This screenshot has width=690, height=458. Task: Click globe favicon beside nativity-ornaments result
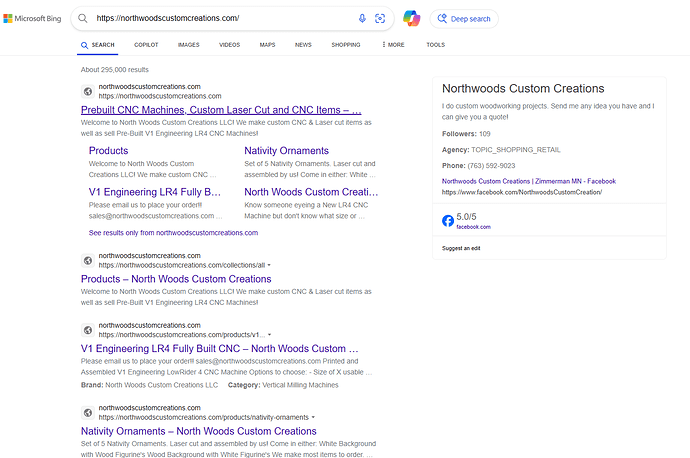click(88, 413)
